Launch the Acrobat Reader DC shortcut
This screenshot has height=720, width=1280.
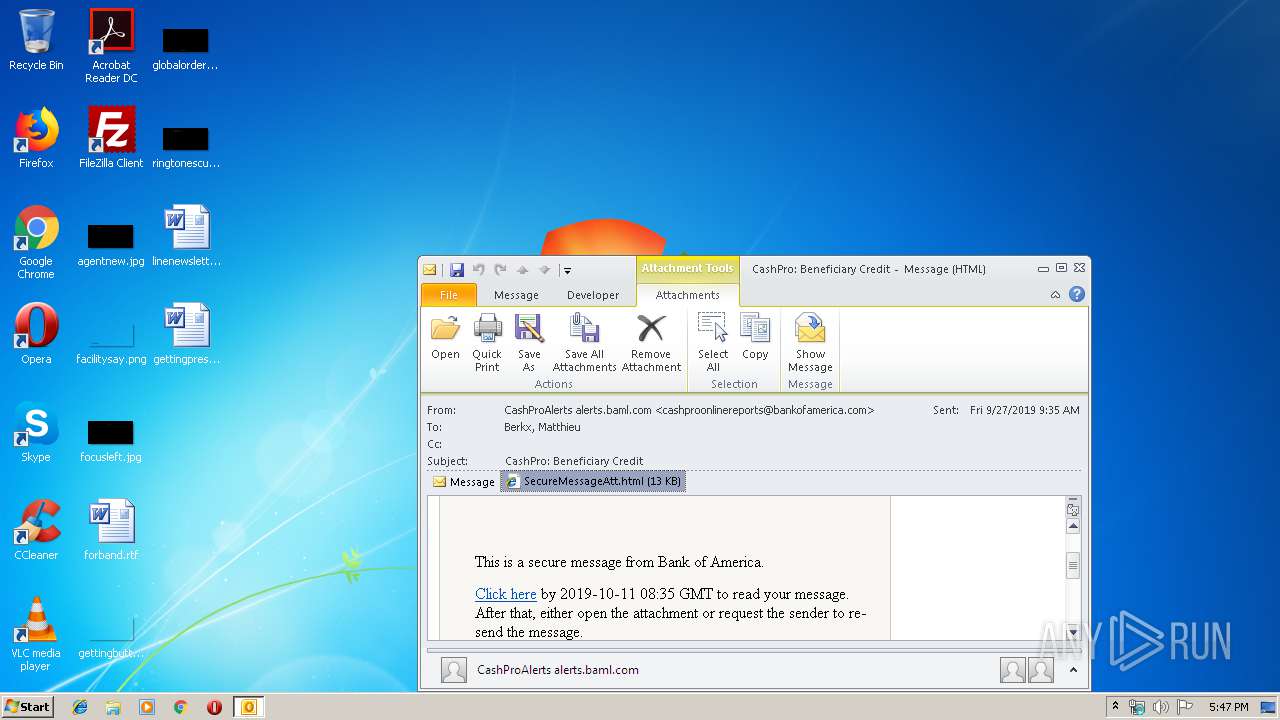pos(111,46)
